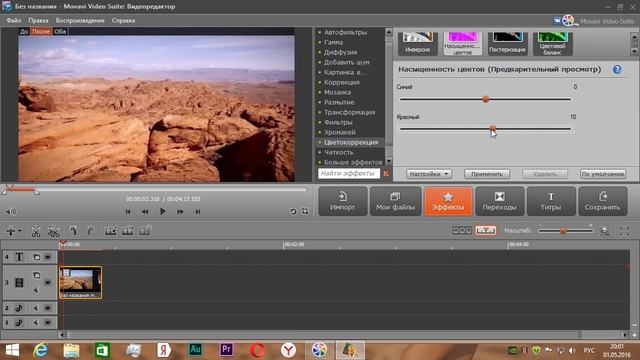
Task: Jump to the start of the video
Action: tap(128, 211)
